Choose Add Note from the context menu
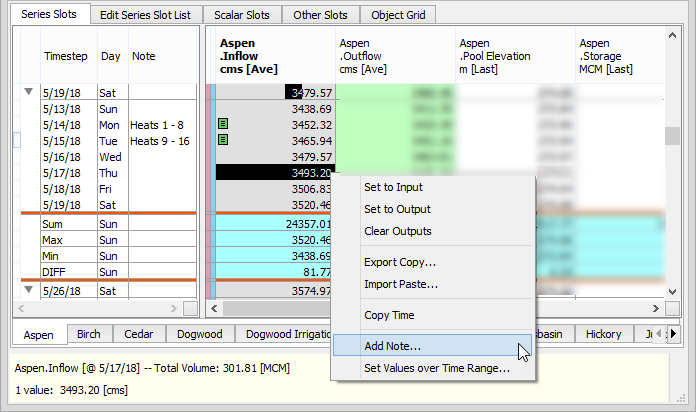Image resolution: width=696 pixels, height=412 pixels. 392,346
